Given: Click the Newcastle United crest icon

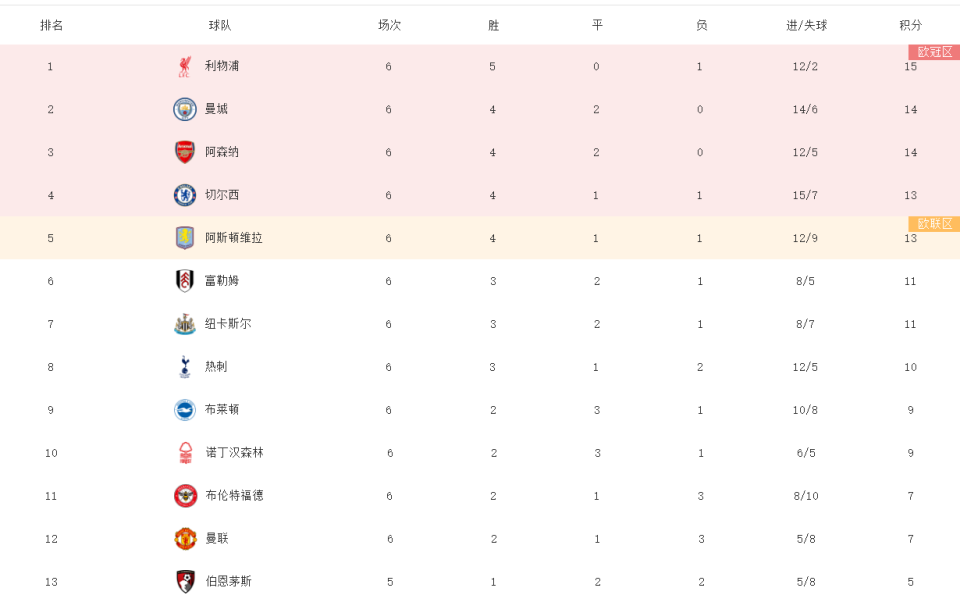Looking at the screenshot, I should (185, 324).
